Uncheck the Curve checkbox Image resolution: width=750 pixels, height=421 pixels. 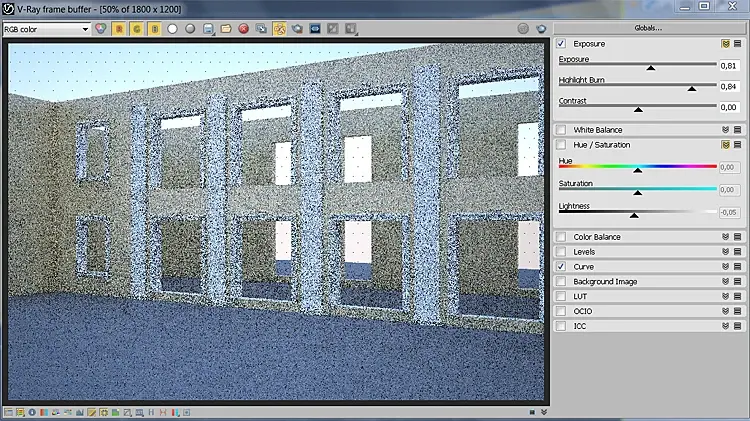pyautogui.click(x=561, y=266)
